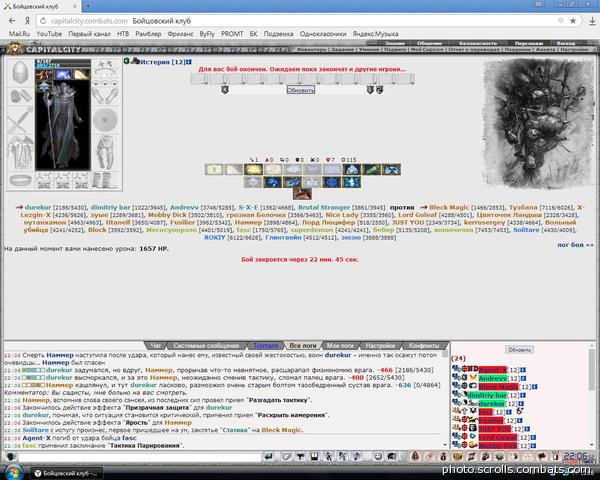Open Анкета submenu item

[545, 49]
